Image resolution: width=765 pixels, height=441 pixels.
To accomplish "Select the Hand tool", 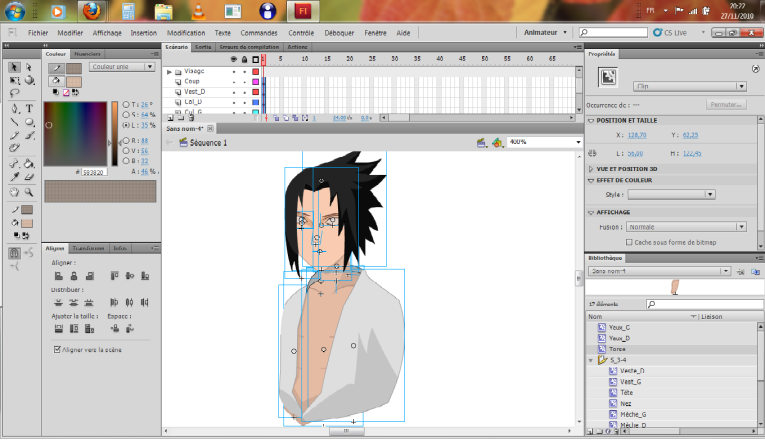I will [14, 192].
